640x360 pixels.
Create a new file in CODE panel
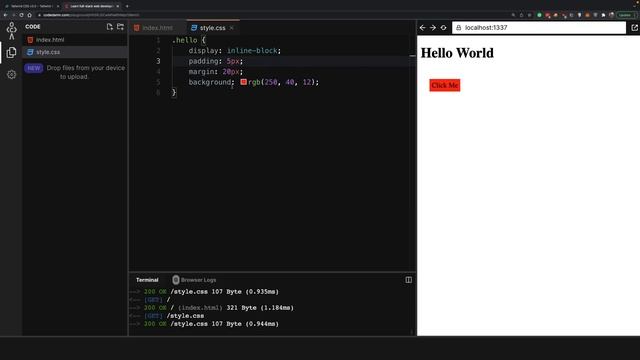[109, 27]
